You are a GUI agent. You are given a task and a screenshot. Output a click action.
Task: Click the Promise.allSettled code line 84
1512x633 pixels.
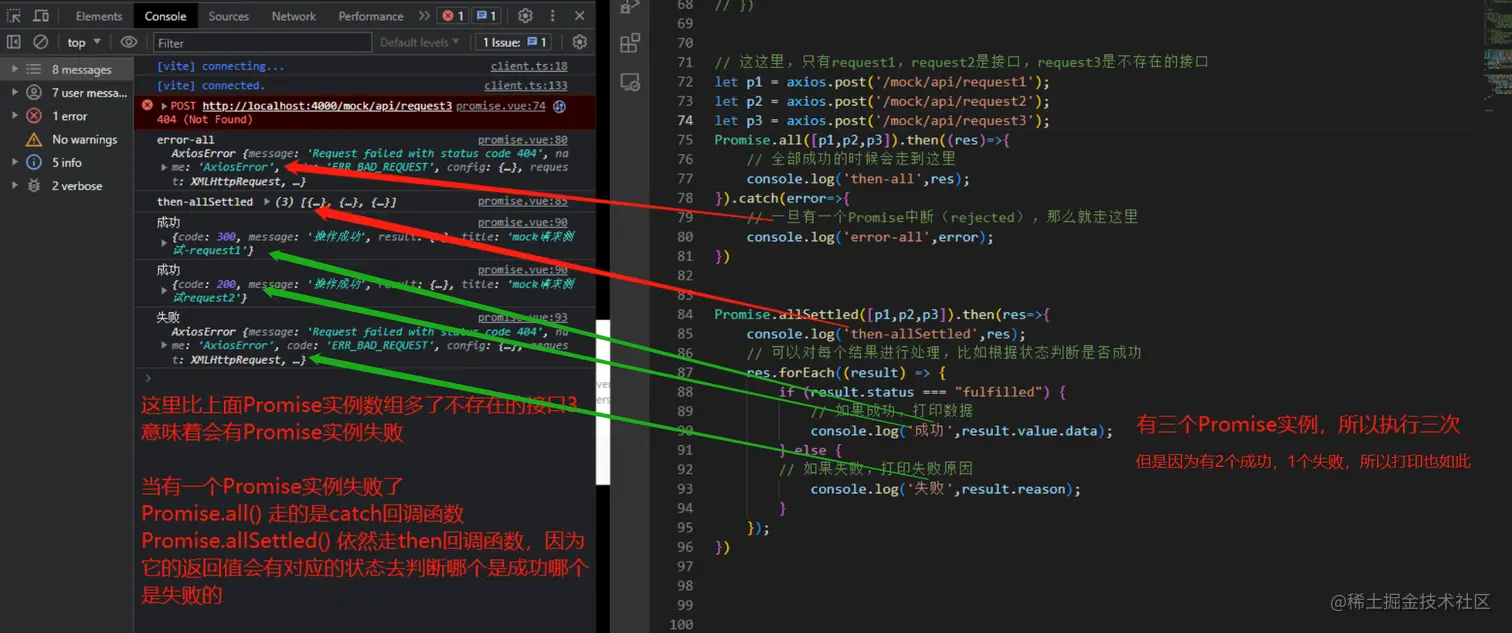coord(883,315)
